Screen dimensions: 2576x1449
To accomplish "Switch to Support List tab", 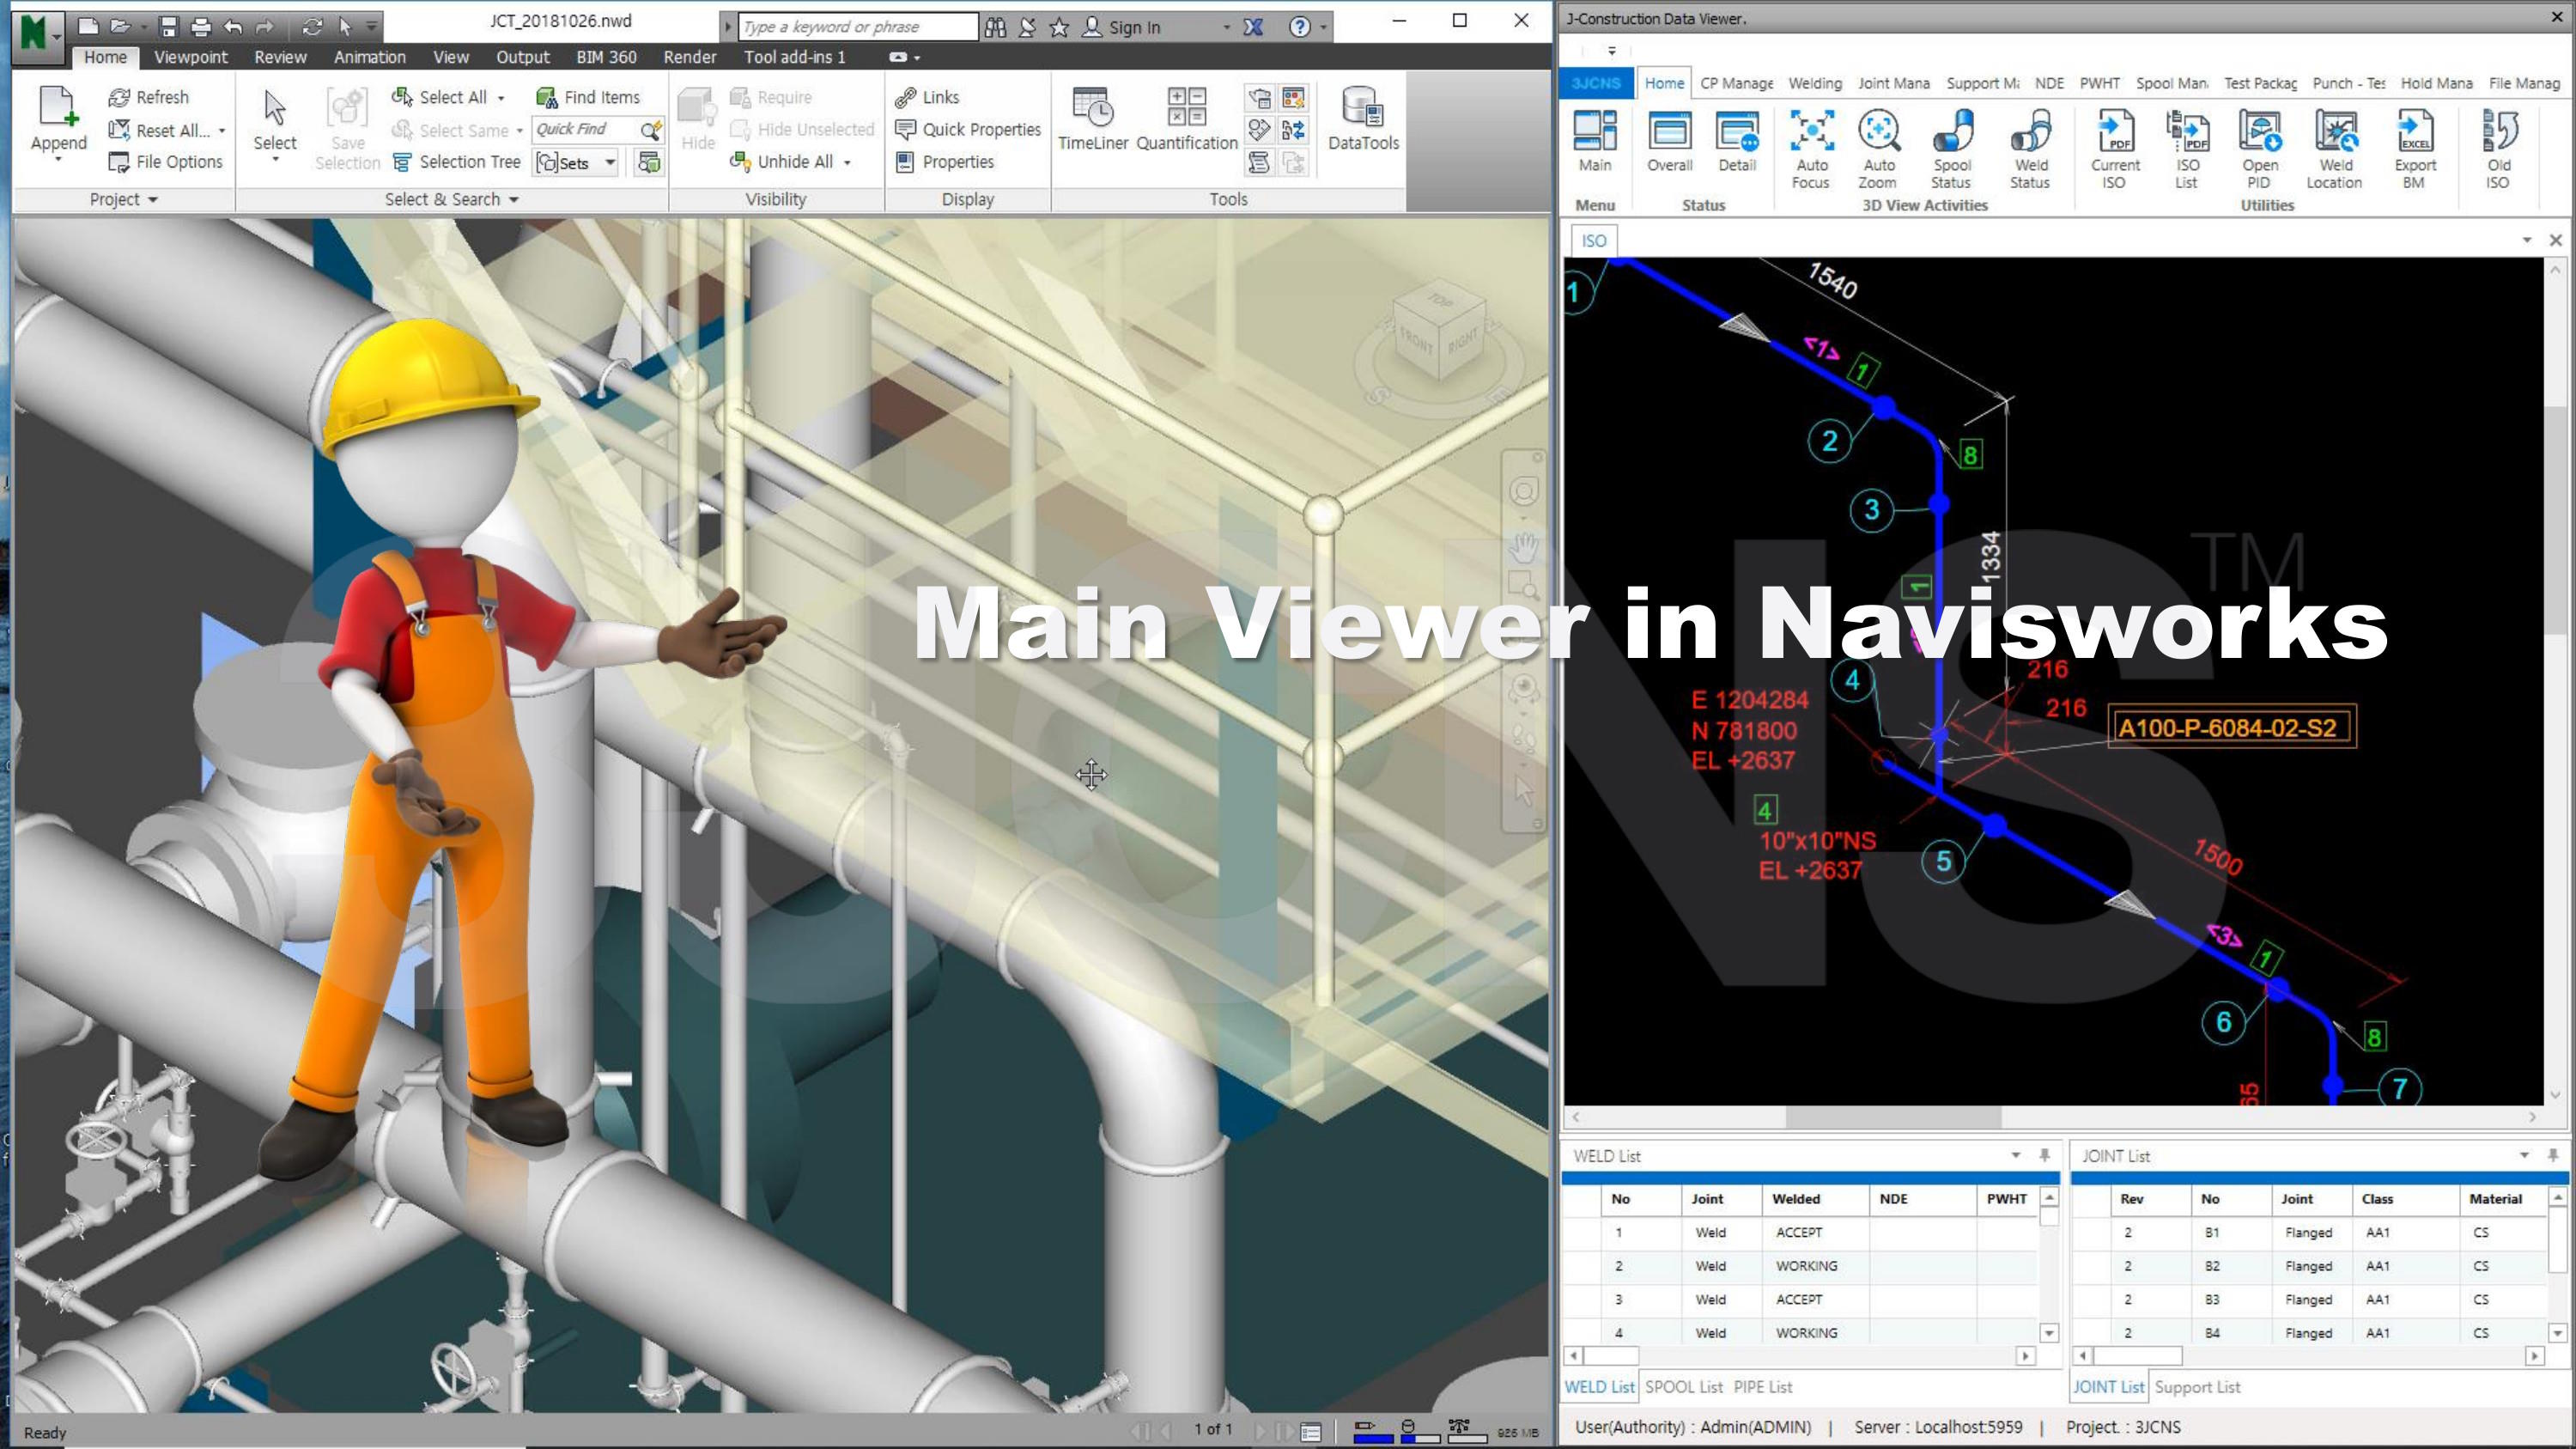I will (2197, 1387).
